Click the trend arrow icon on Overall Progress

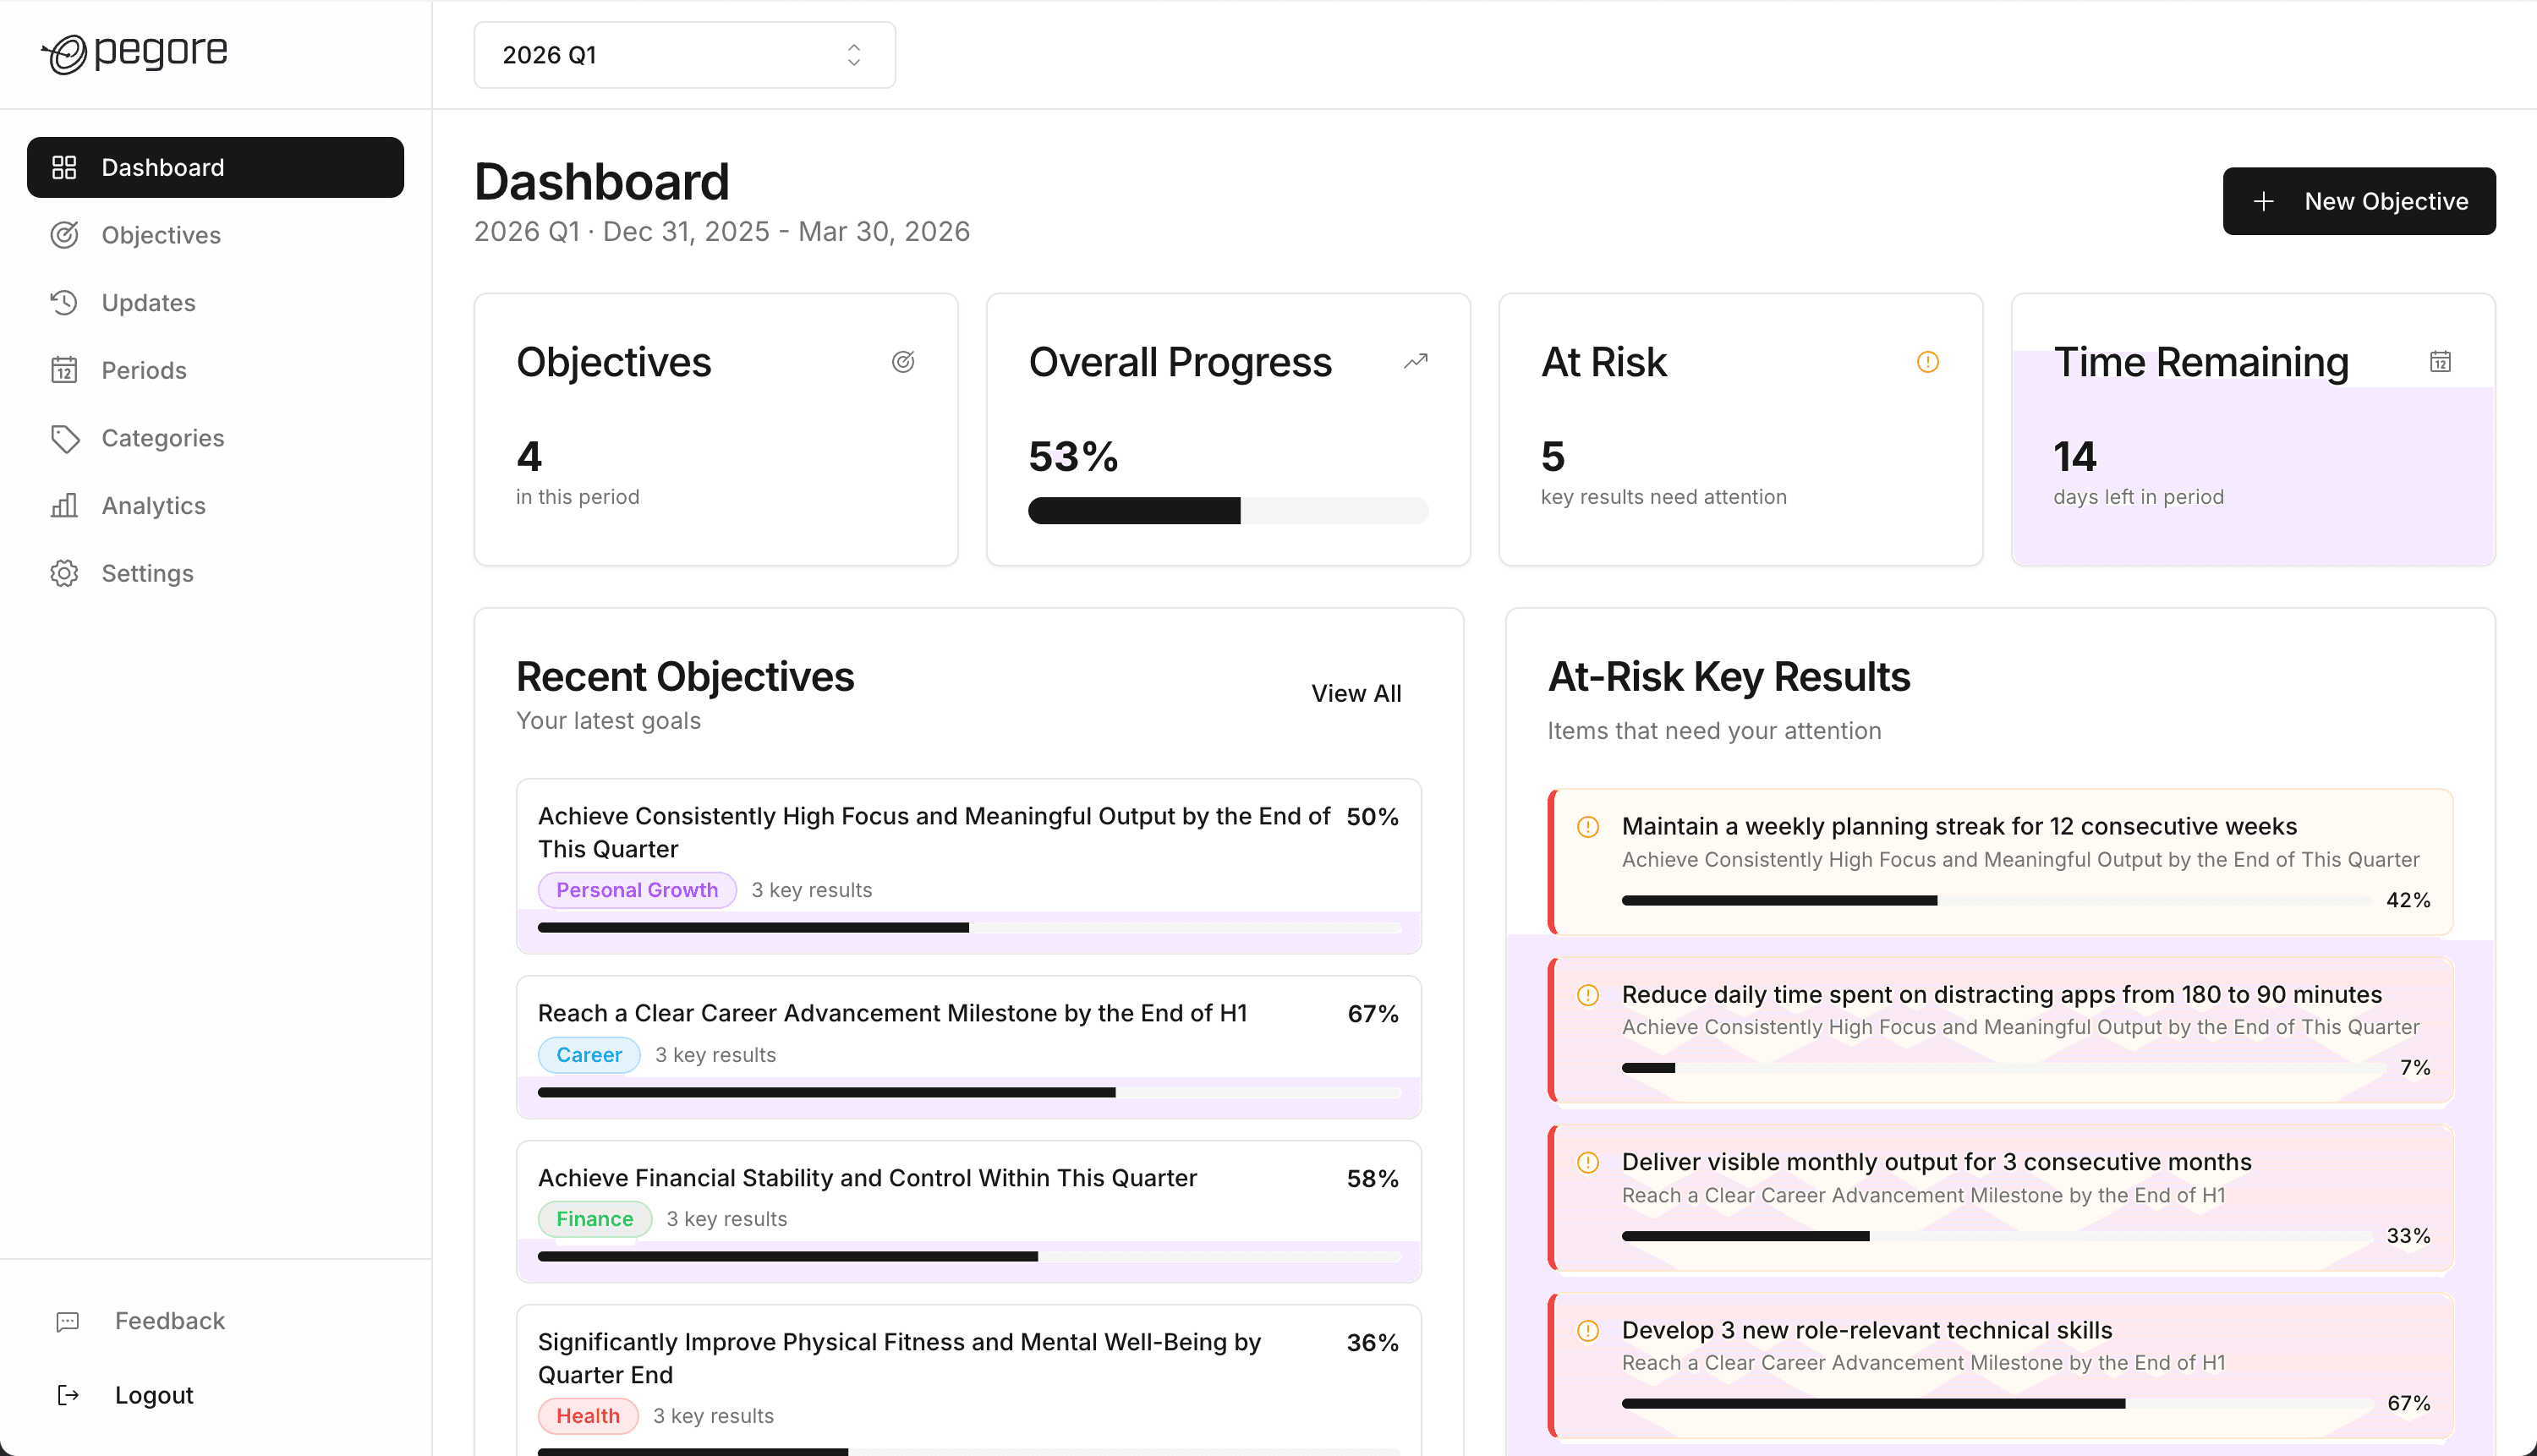tap(1415, 361)
